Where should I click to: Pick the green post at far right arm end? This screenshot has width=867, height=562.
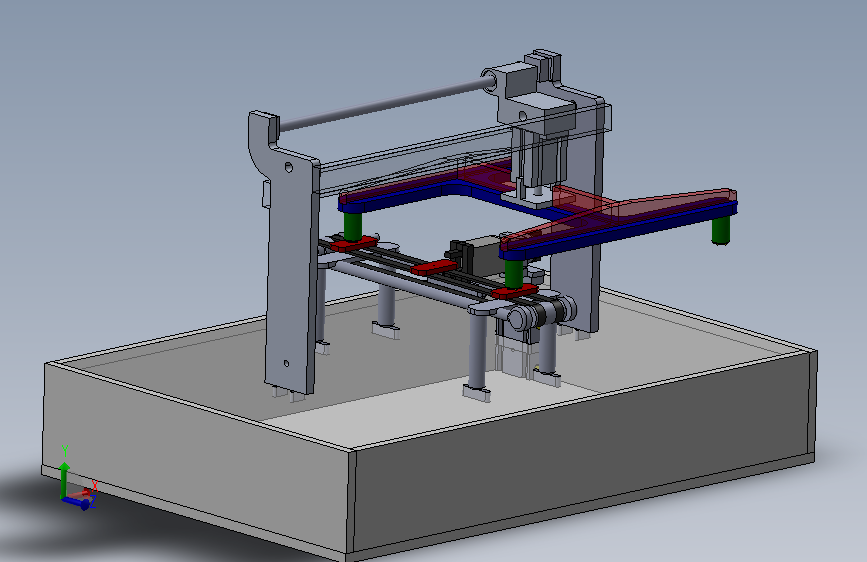click(x=721, y=230)
